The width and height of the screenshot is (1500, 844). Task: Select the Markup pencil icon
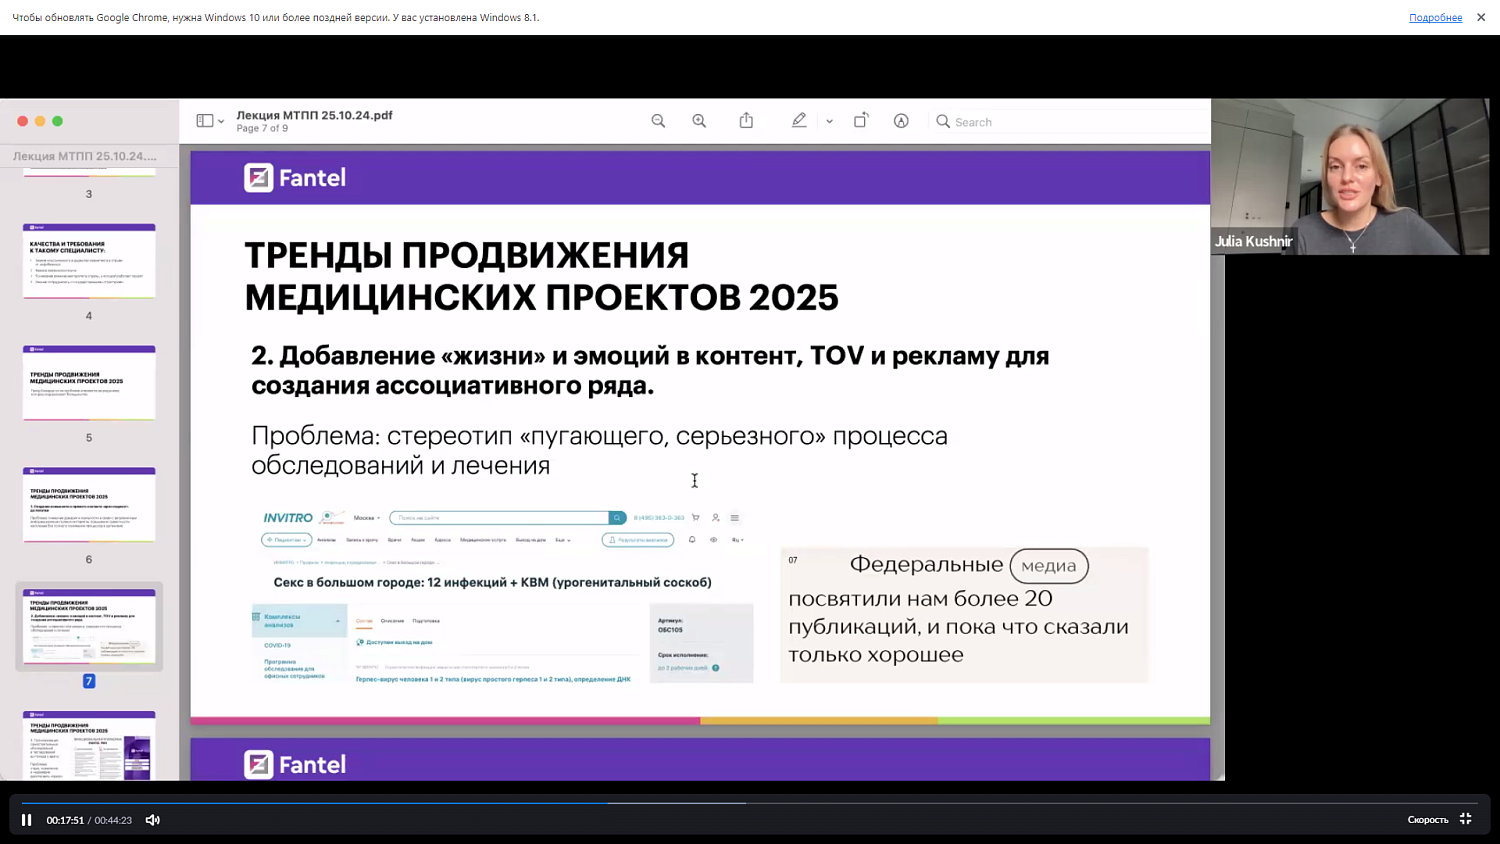pyautogui.click(x=798, y=120)
